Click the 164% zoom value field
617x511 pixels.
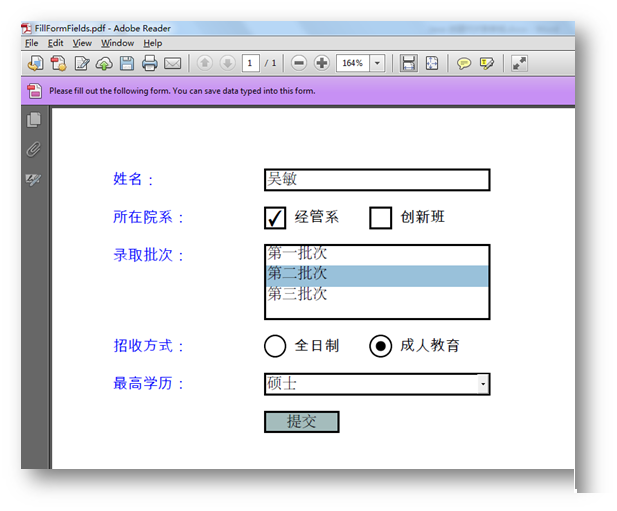[x=353, y=63]
